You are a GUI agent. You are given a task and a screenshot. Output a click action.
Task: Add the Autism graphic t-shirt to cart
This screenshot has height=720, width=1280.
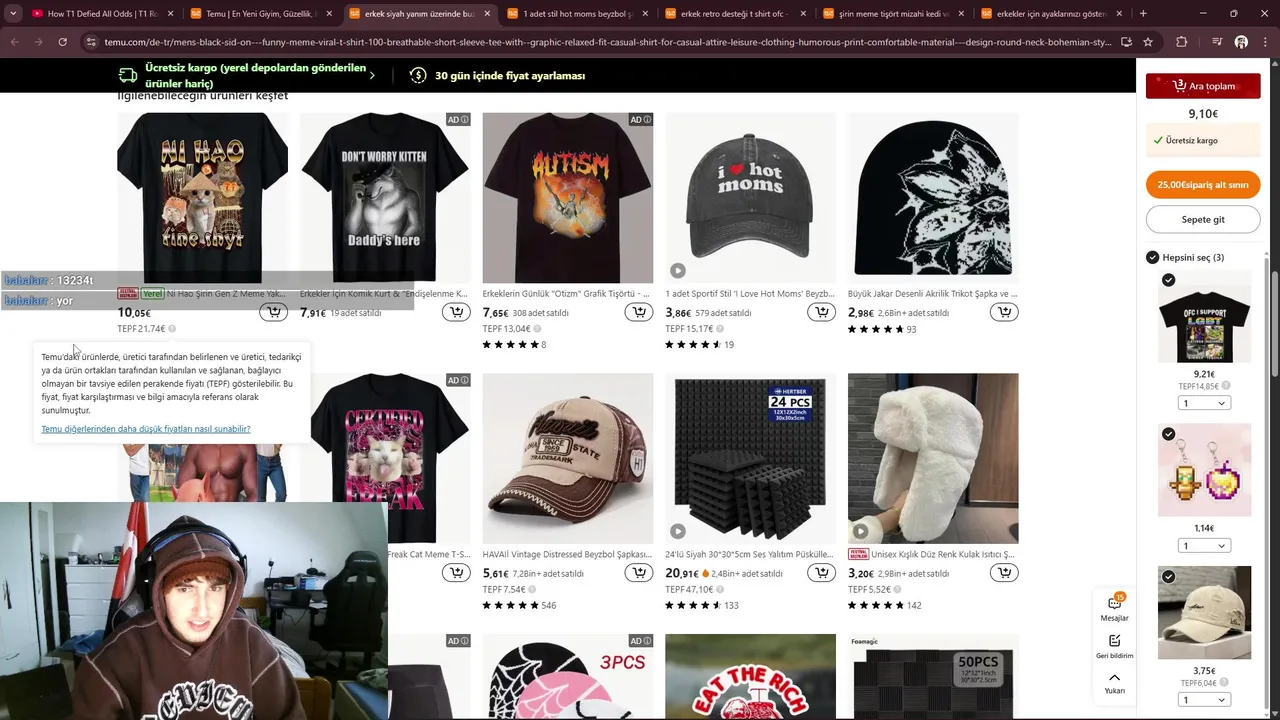click(638, 312)
